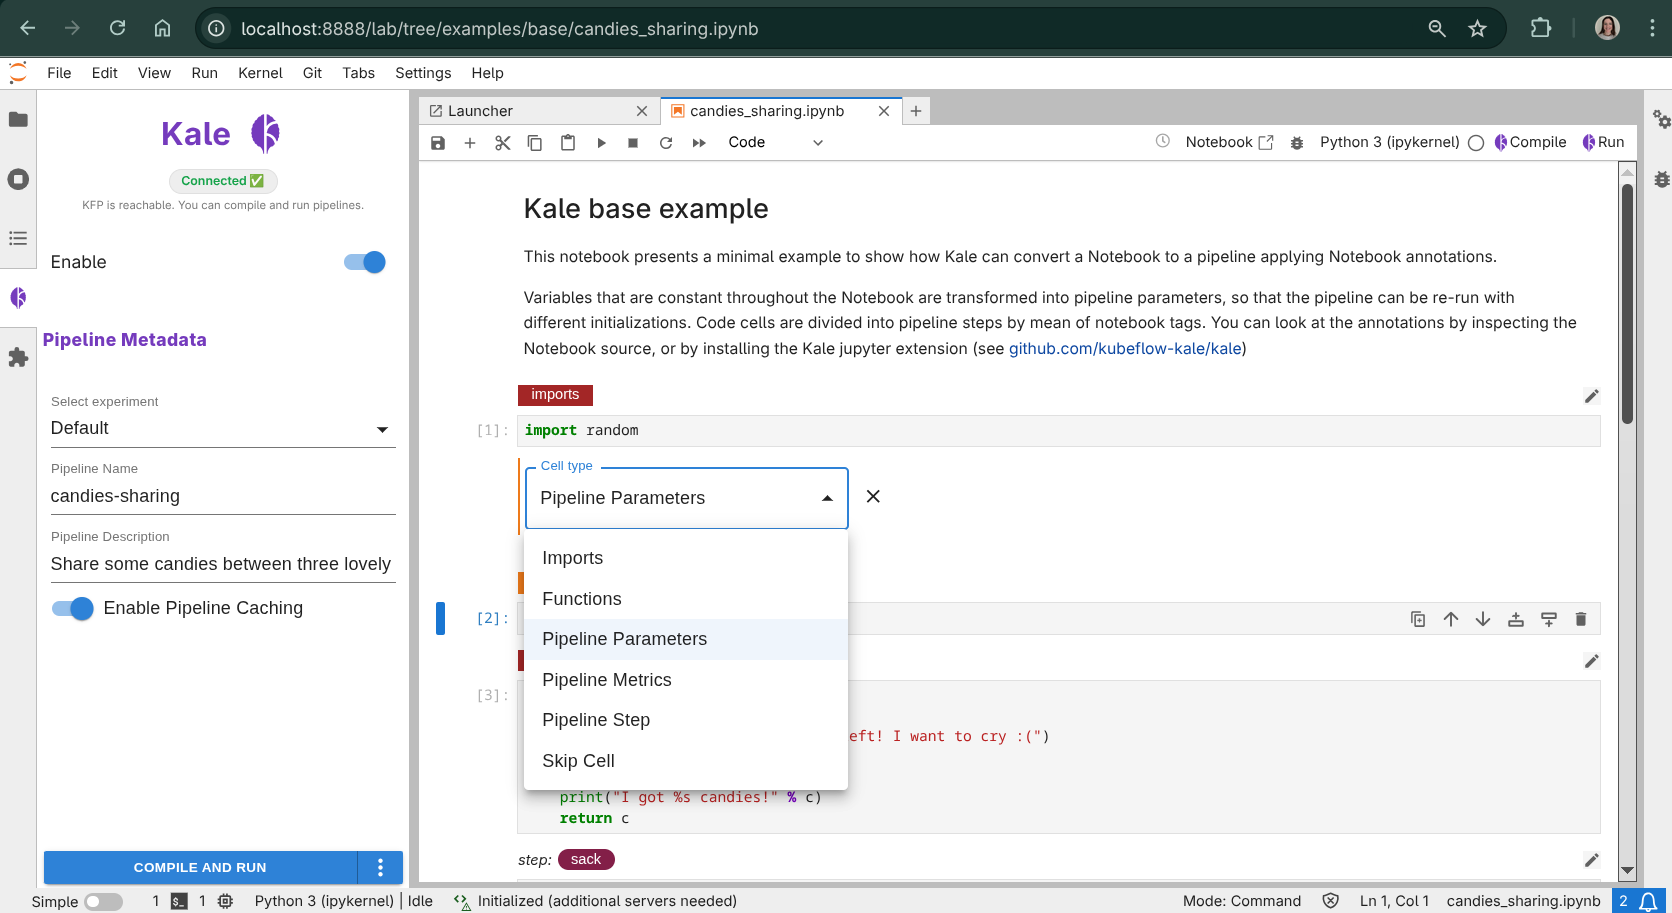Open the table of contents sidebar icon
The height and width of the screenshot is (913, 1672).
[x=18, y=238]
